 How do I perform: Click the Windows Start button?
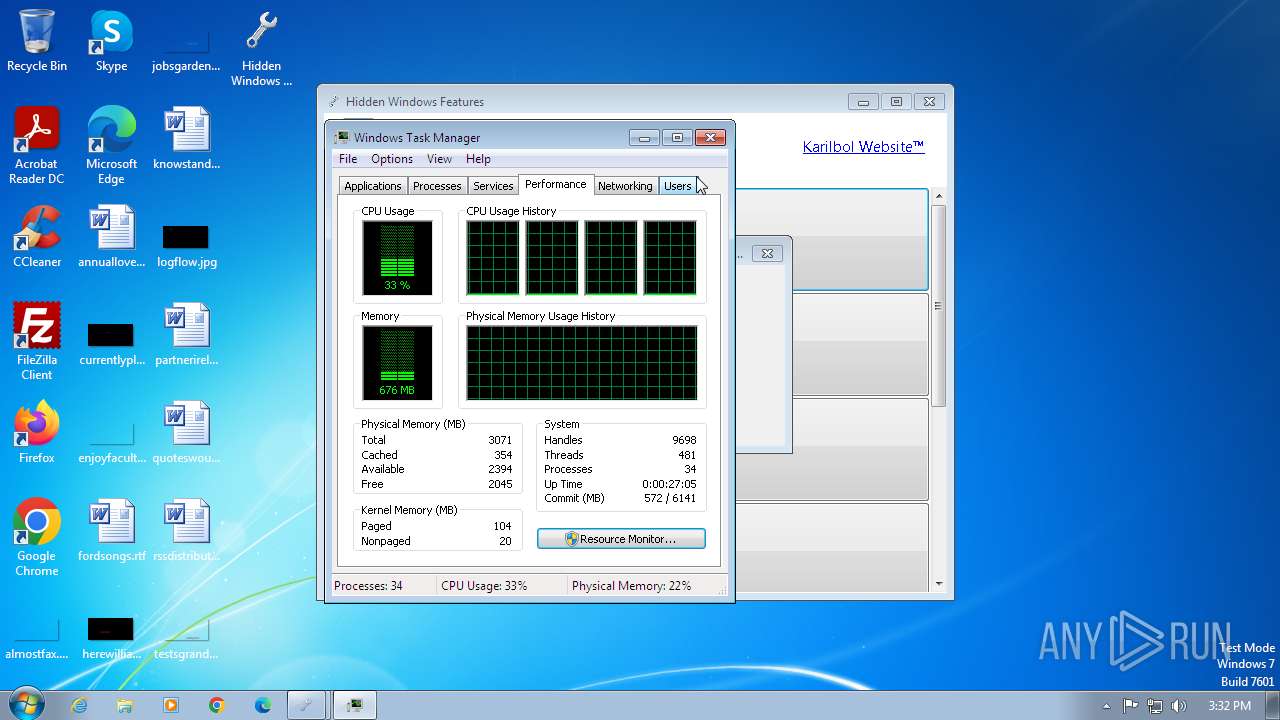point(26,704)
